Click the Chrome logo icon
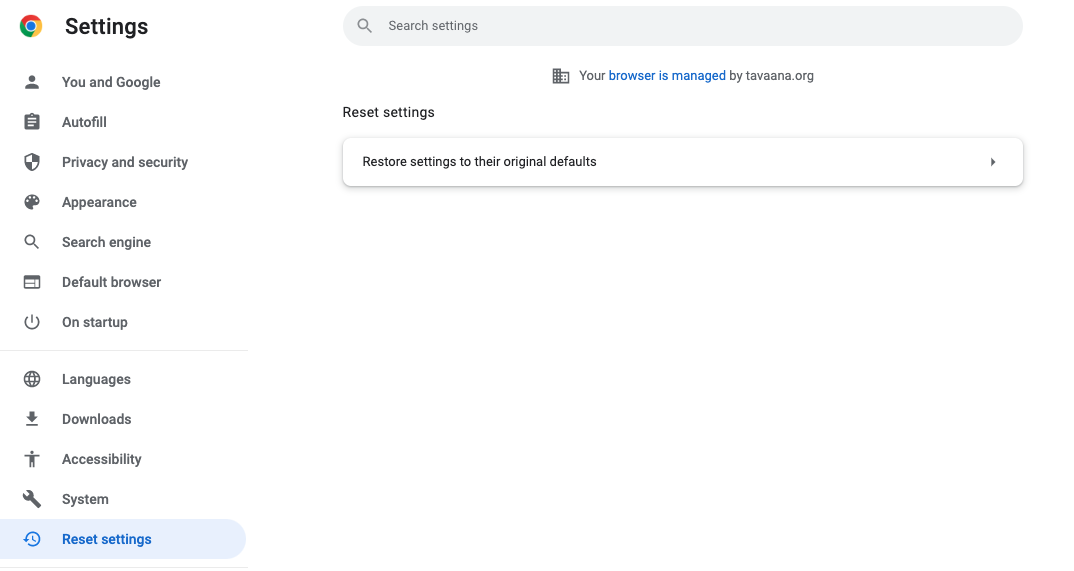 [x=31, y=26]
